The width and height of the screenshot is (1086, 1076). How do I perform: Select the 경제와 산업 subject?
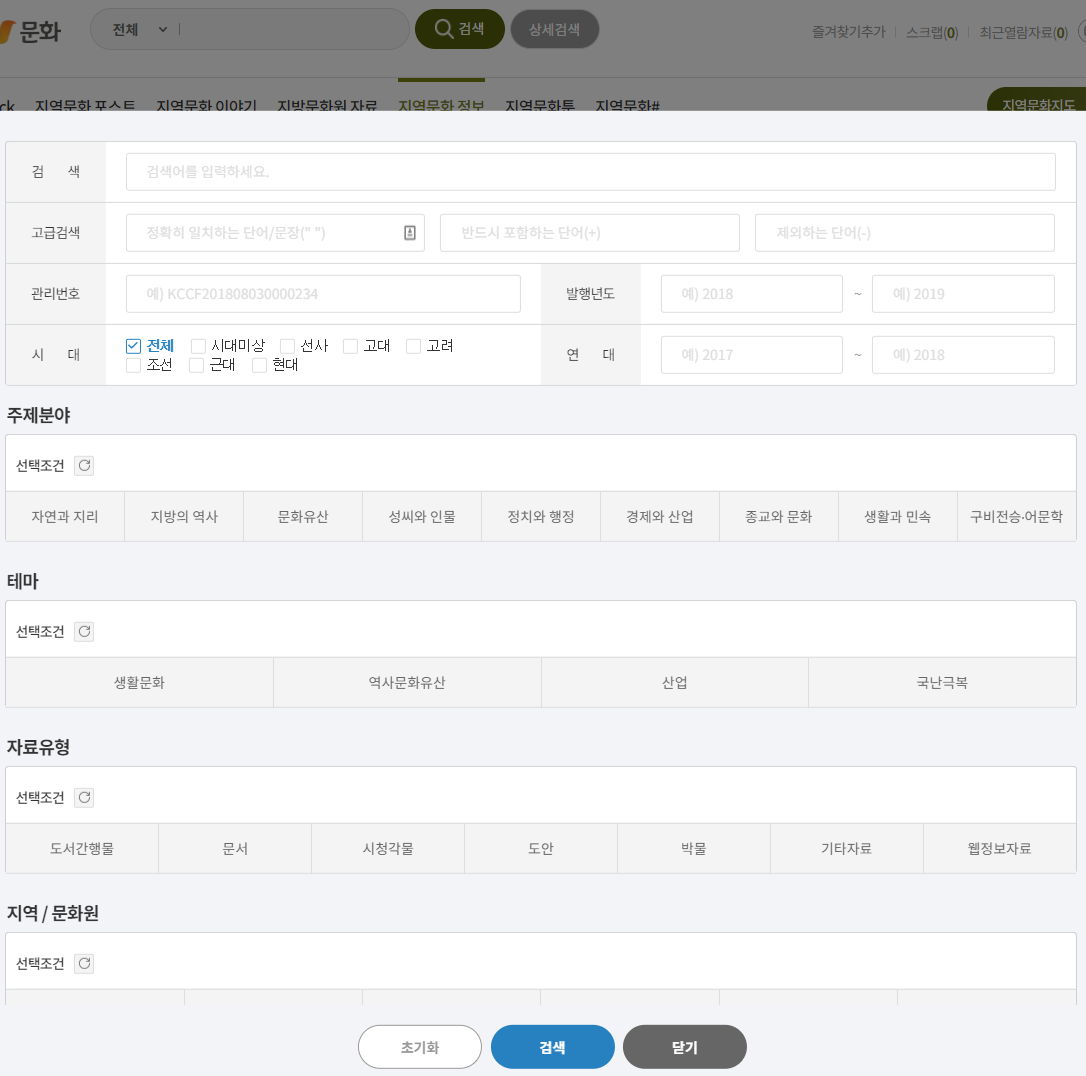click(x=660, y=517)
